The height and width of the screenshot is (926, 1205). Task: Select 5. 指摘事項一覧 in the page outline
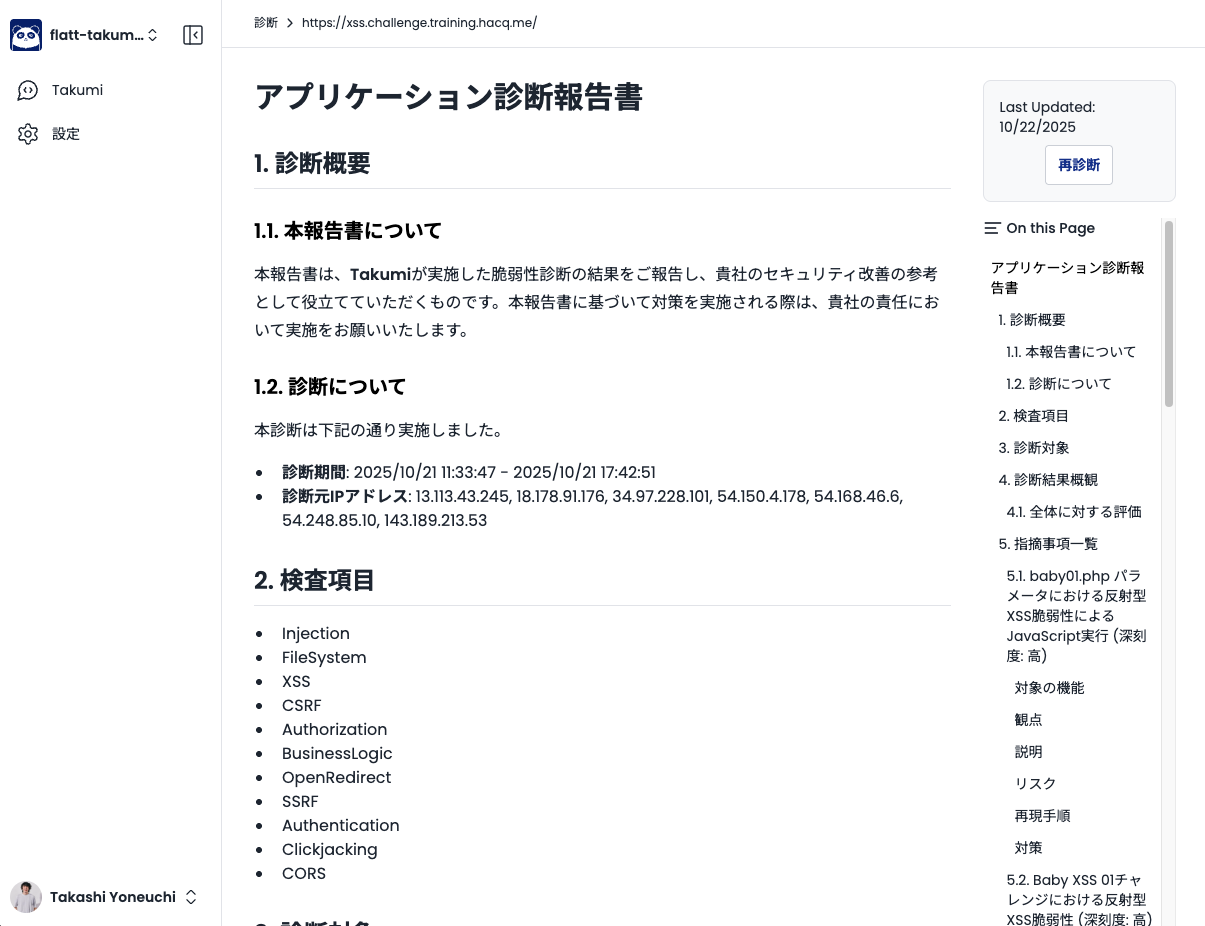pos(1049,544)
